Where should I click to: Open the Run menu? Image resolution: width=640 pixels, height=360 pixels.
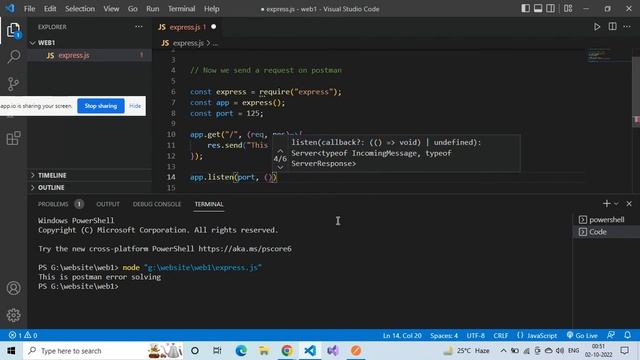click(x=152, y=9)
